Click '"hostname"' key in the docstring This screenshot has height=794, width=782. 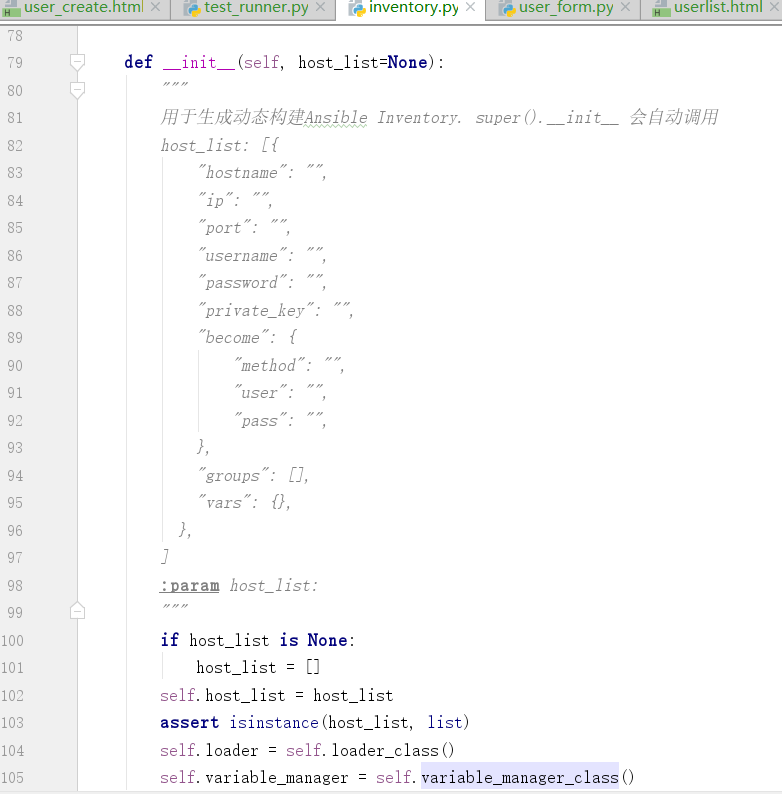242,173
